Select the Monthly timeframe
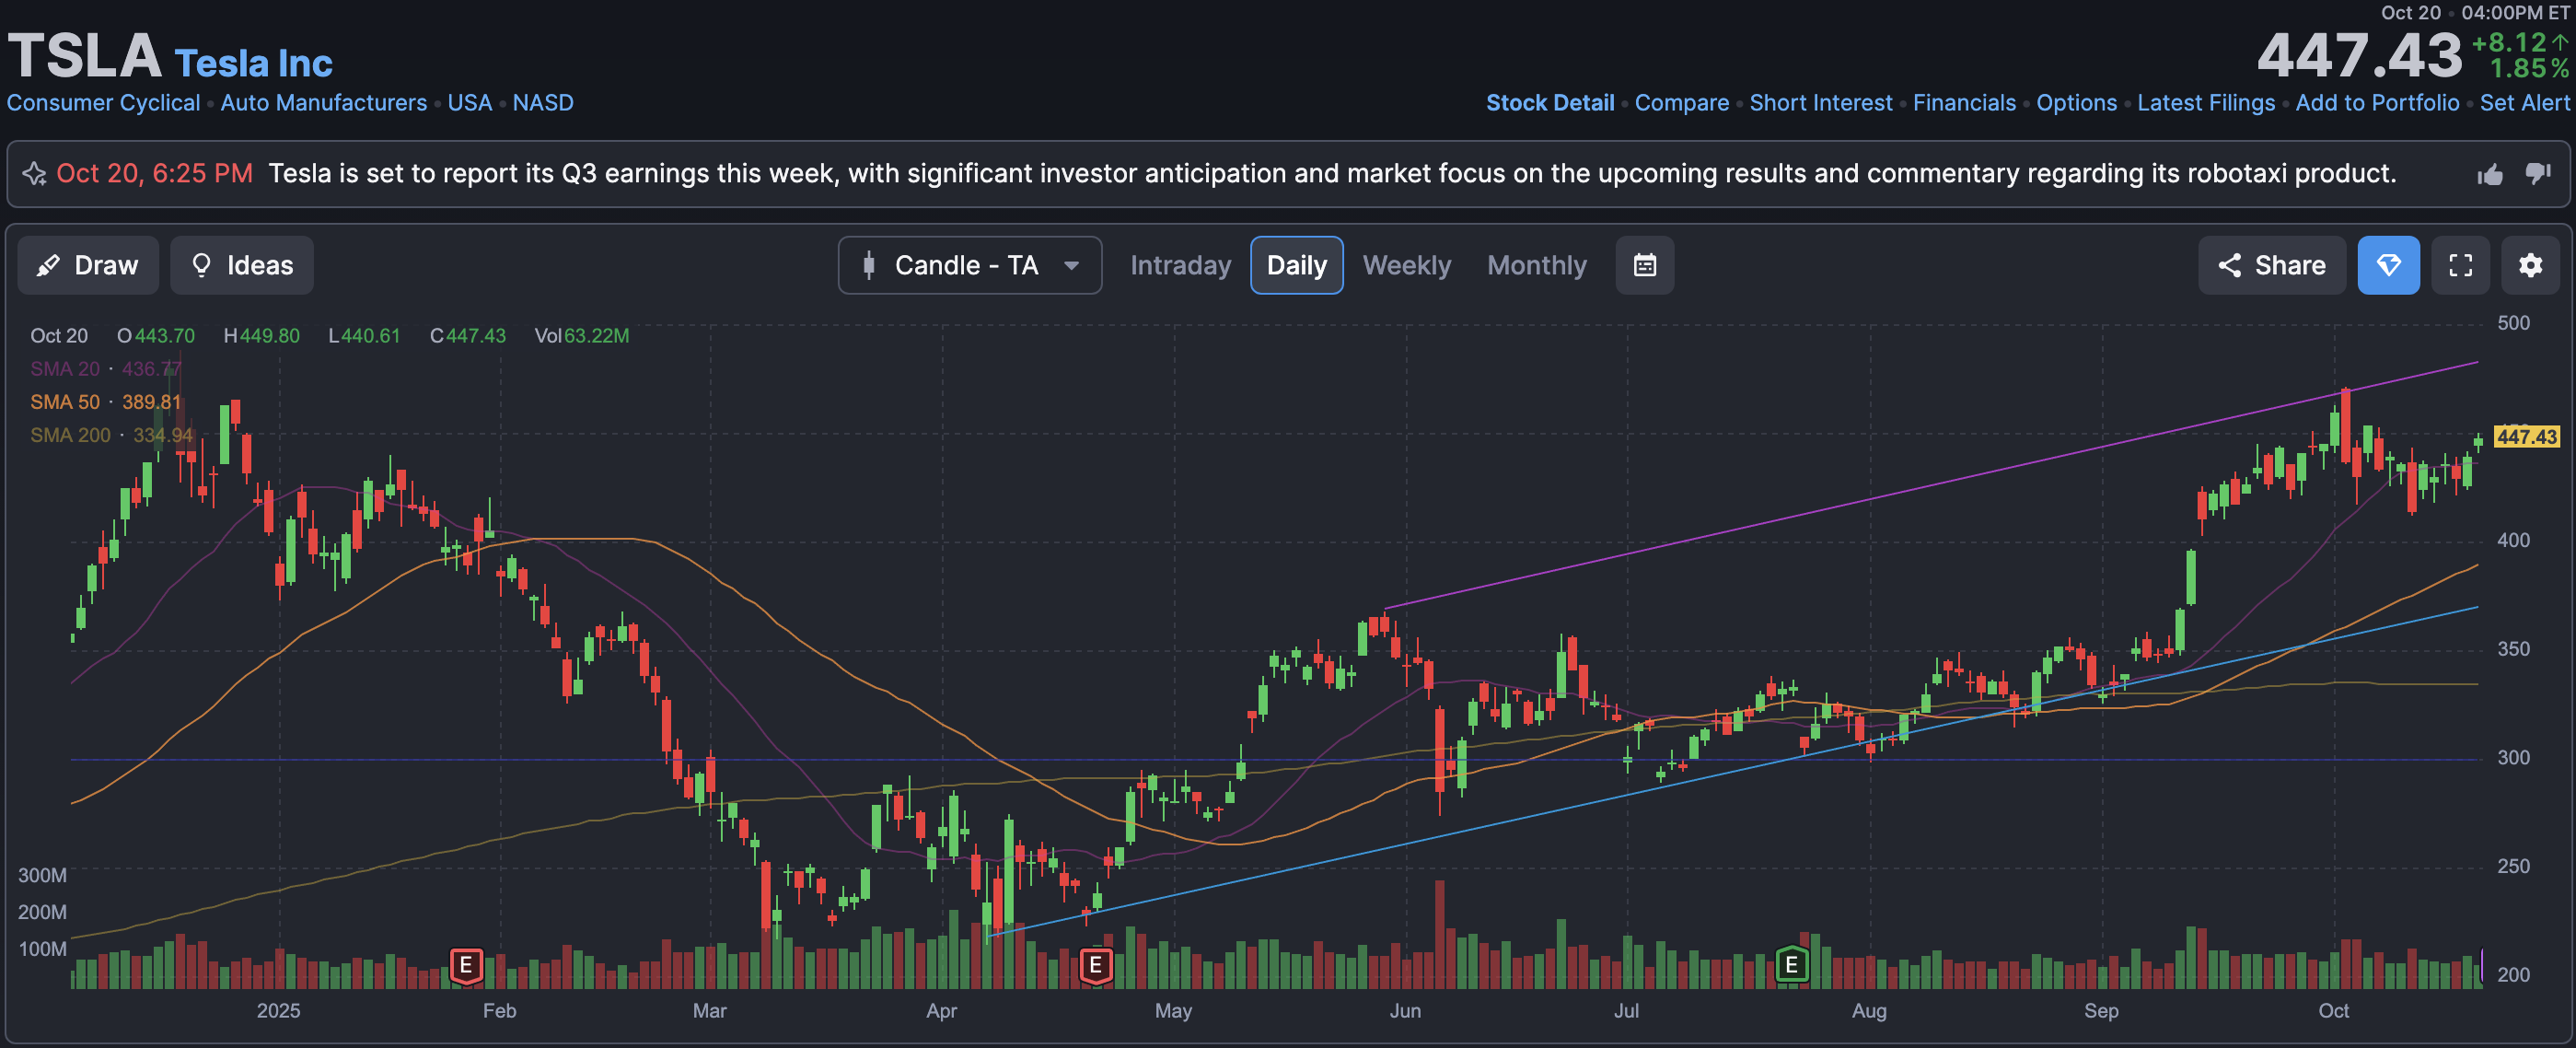2576x1048 pixels. coord(1536,265)
